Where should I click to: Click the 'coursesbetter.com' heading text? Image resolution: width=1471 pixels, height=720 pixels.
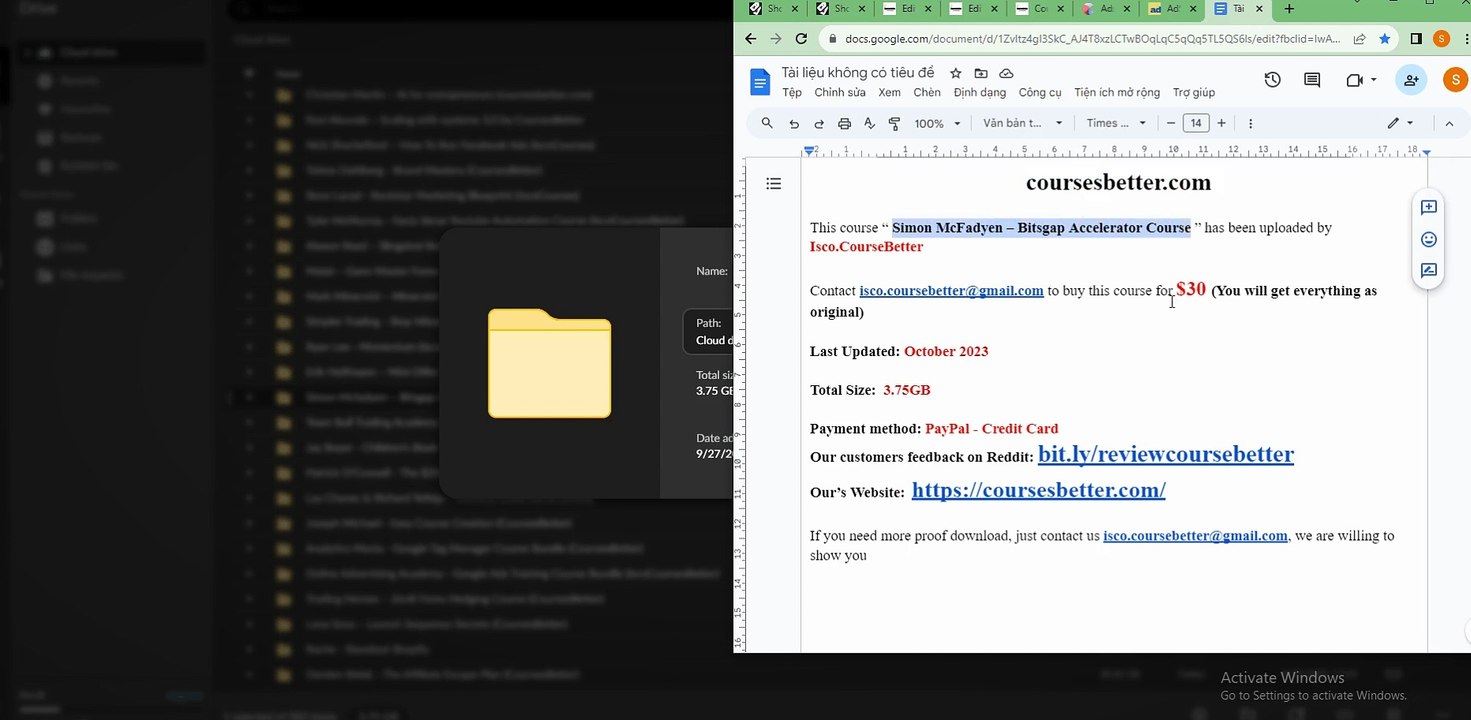coord(1118,182)
